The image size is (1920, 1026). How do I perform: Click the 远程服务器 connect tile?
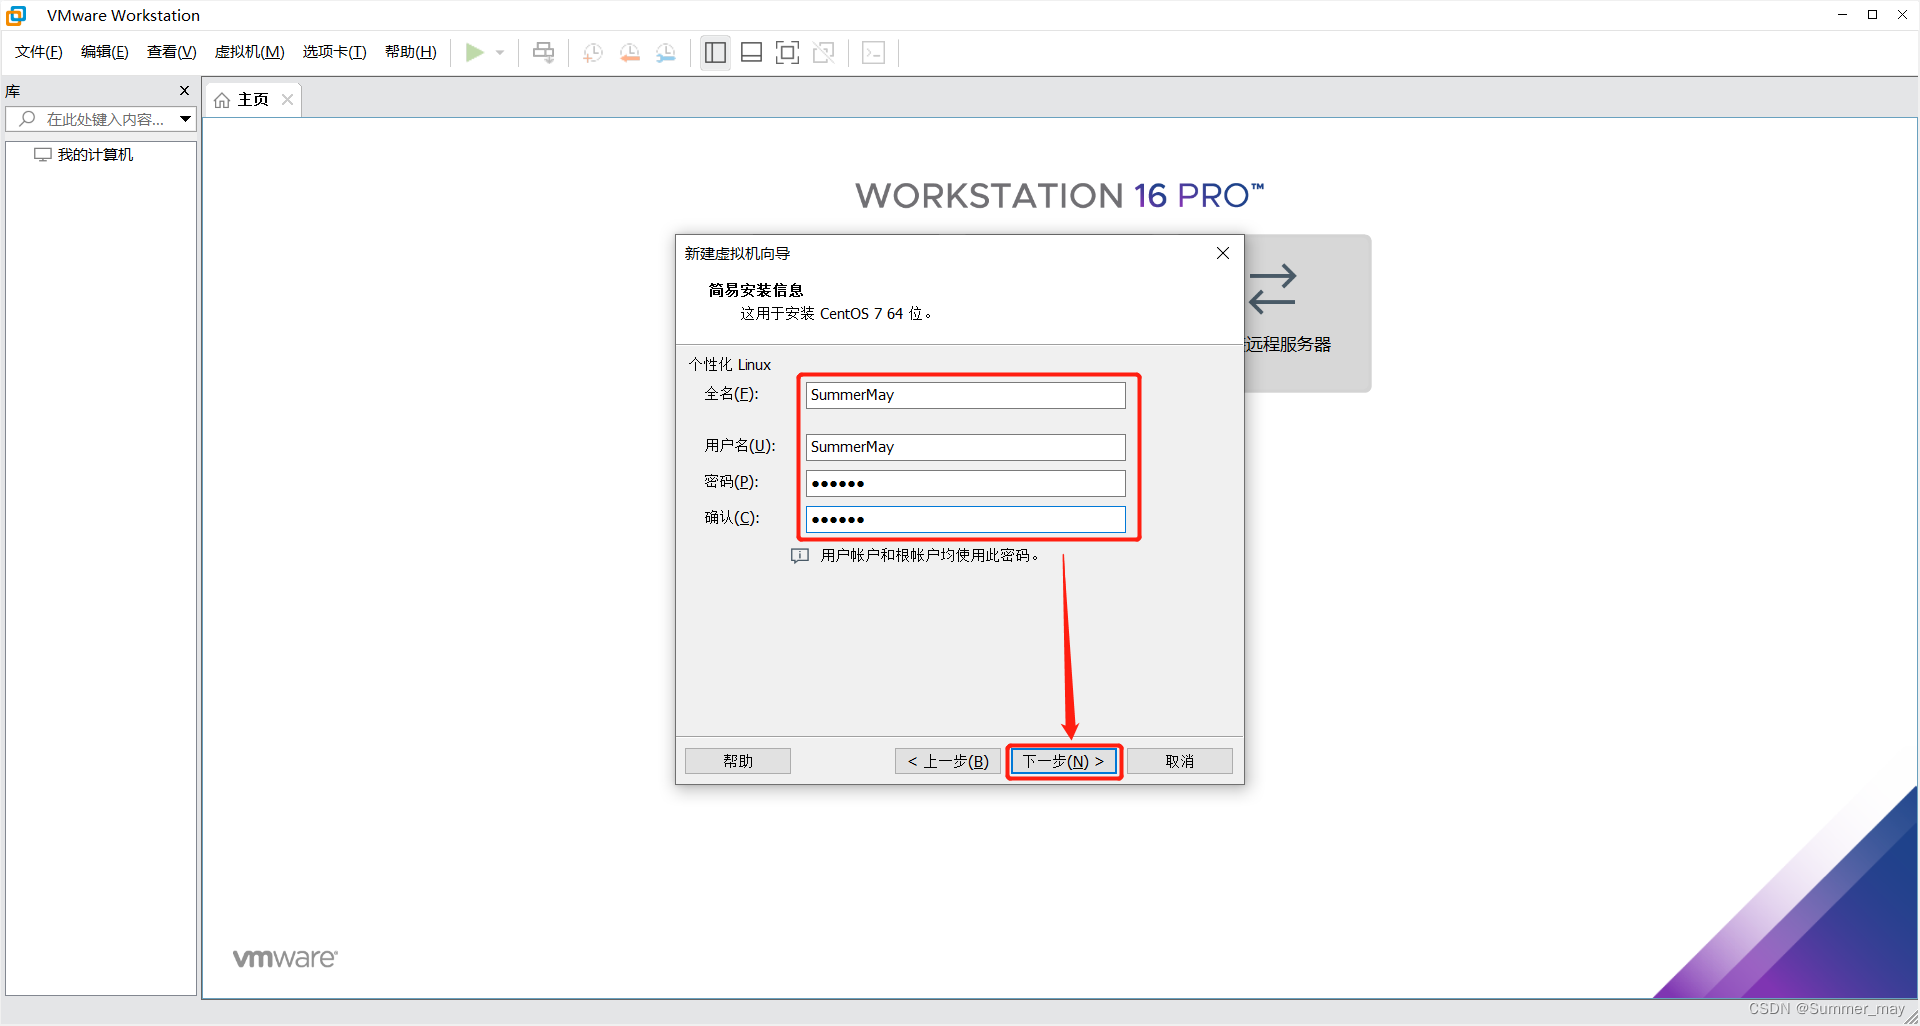tap(1308, 313)
